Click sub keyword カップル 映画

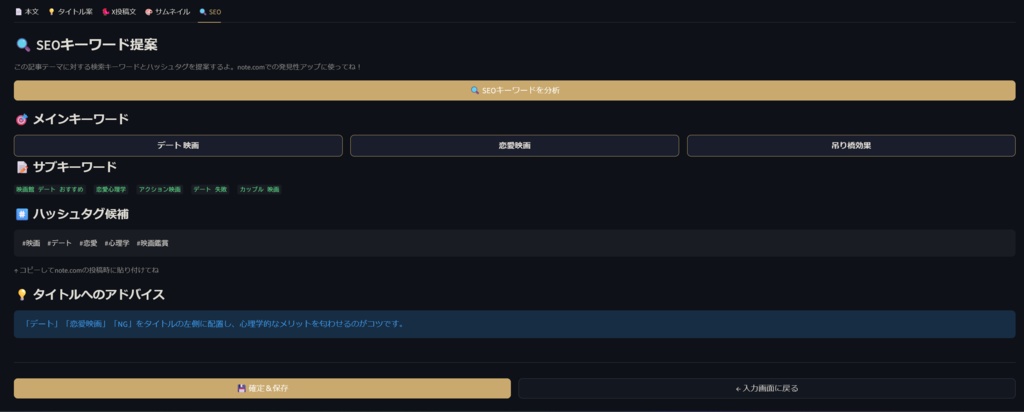click(x=259, y=189)
